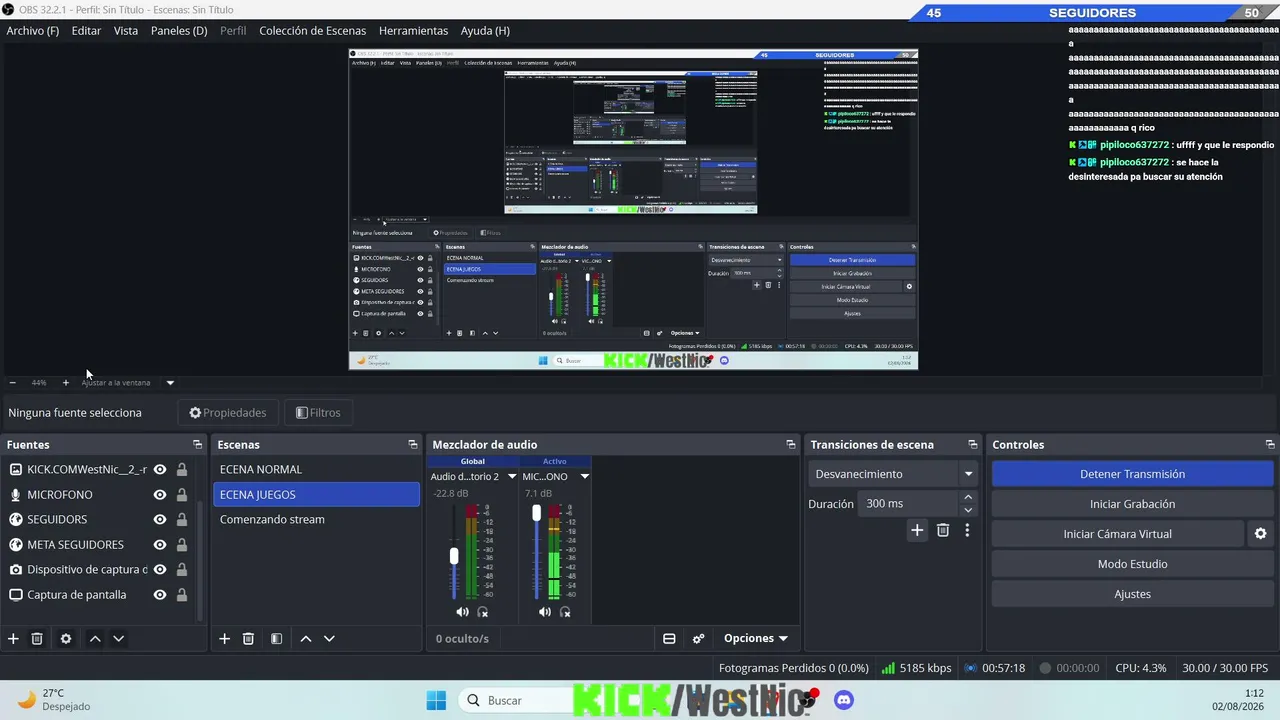The height and width of the screenshot is (720, 1280).
Task: Open the Archivo menu
Action: click(33, 31)
